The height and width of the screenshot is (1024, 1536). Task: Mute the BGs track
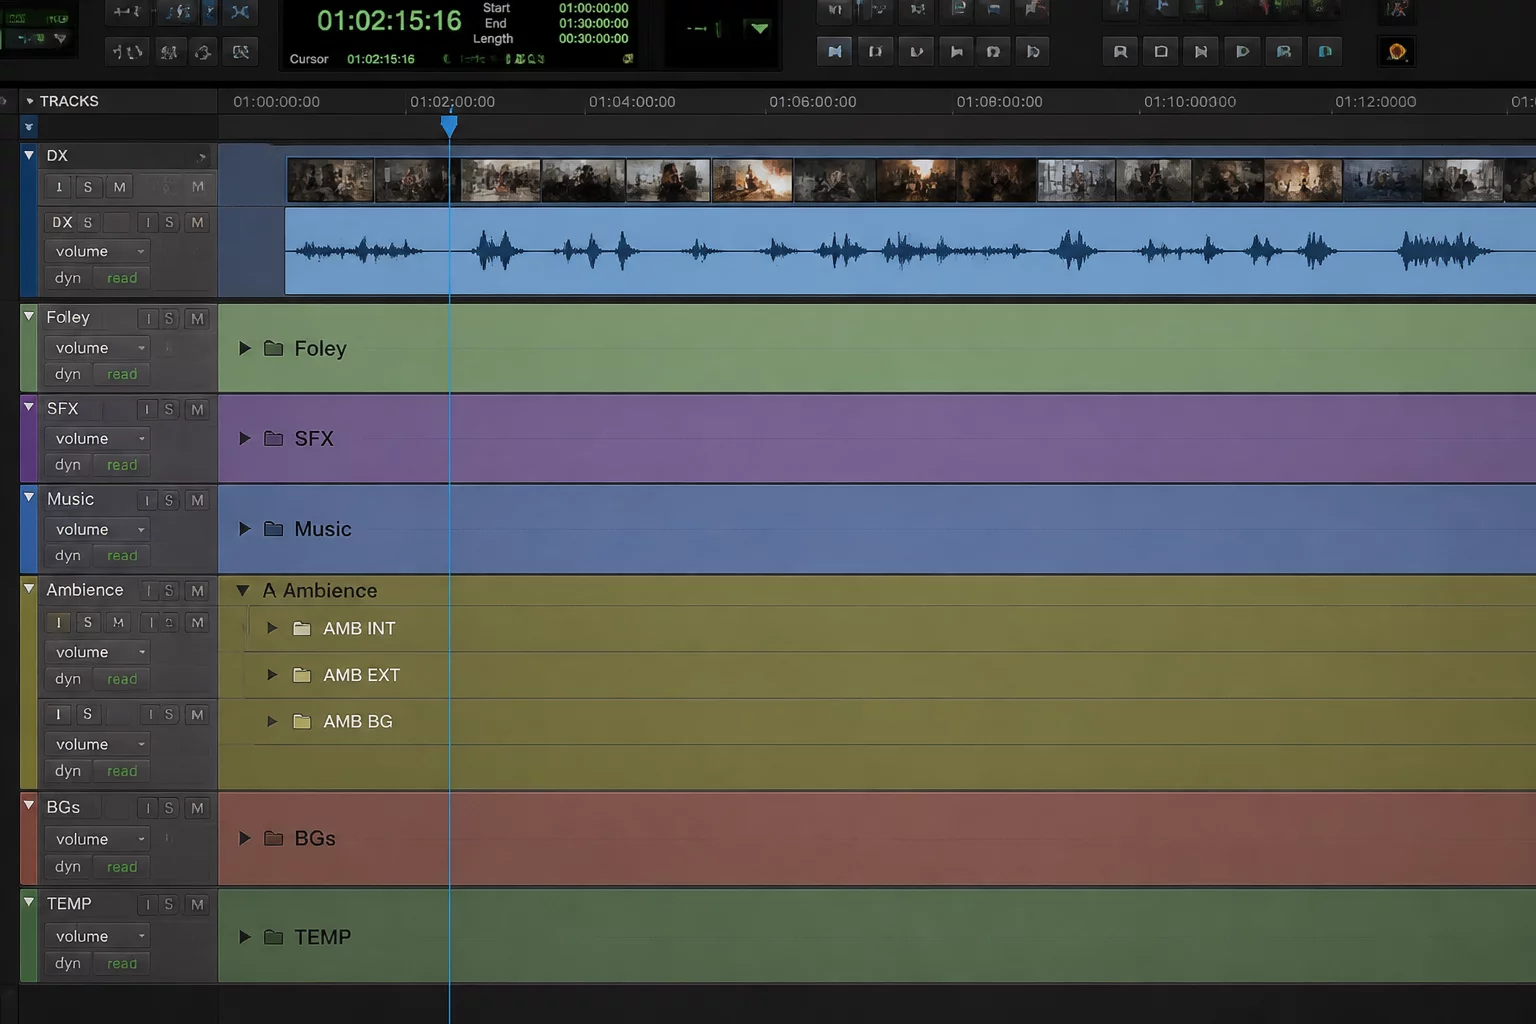click(x=197, y=808)
